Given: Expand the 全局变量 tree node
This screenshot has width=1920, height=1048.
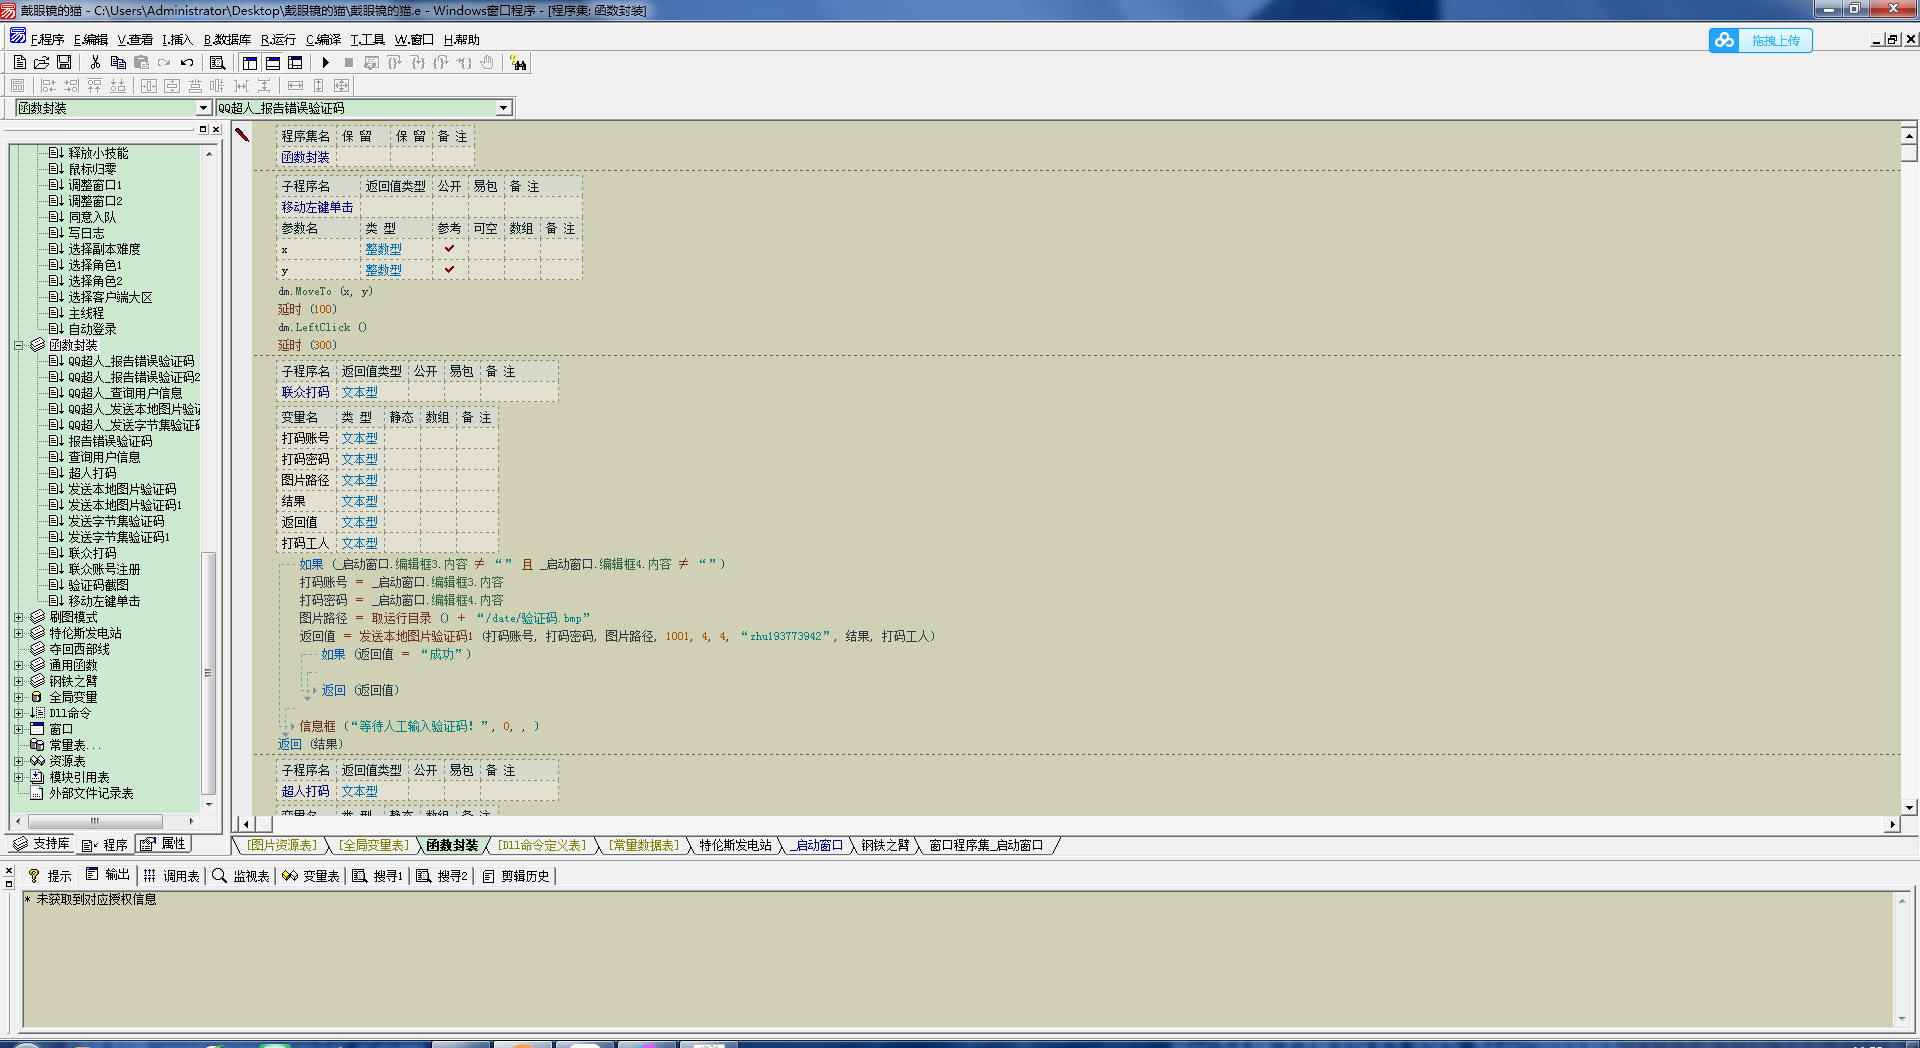Looking at the screenshot, I should point(18,697).
